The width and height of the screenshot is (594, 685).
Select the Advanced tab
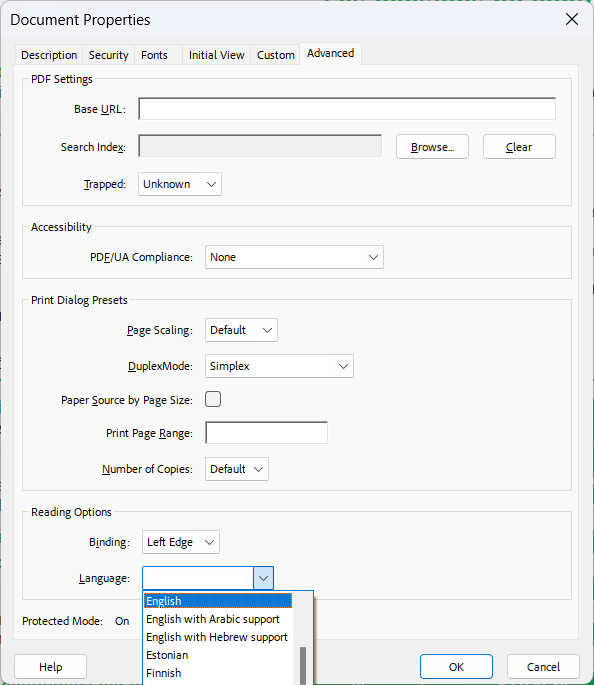tap(330, 53)
